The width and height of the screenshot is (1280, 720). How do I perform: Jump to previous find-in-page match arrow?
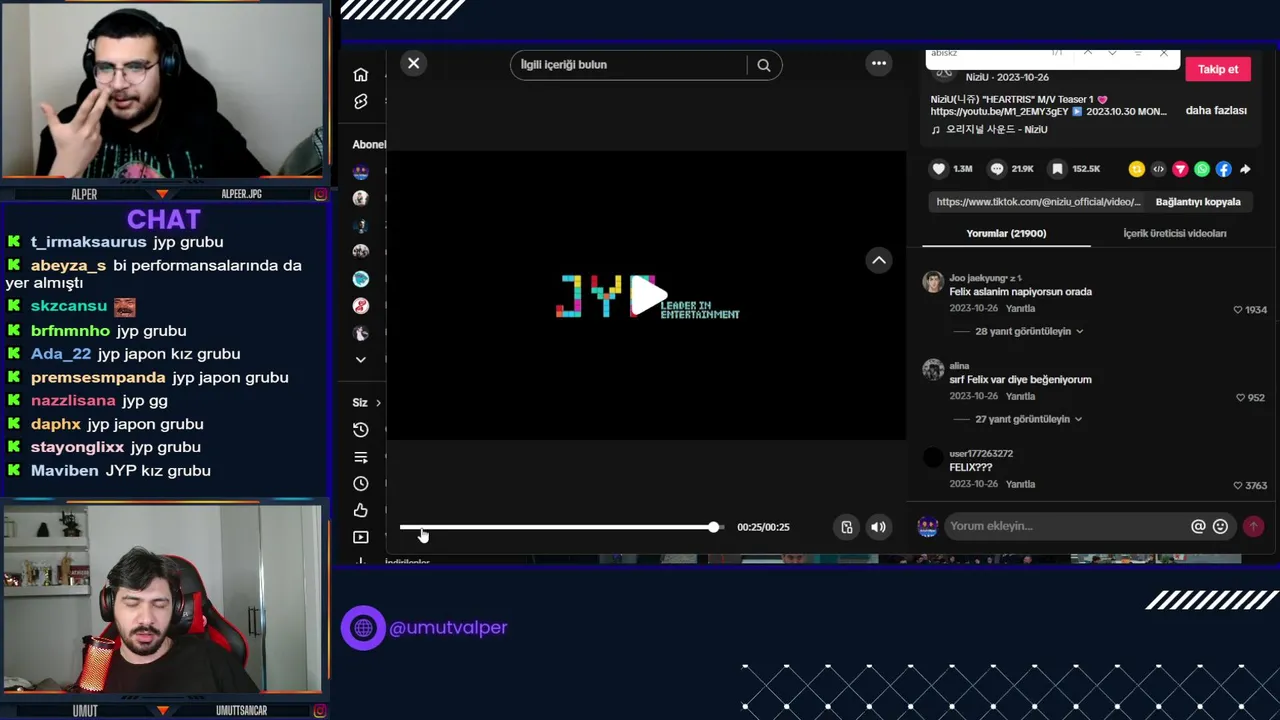tap(1087, 53)
